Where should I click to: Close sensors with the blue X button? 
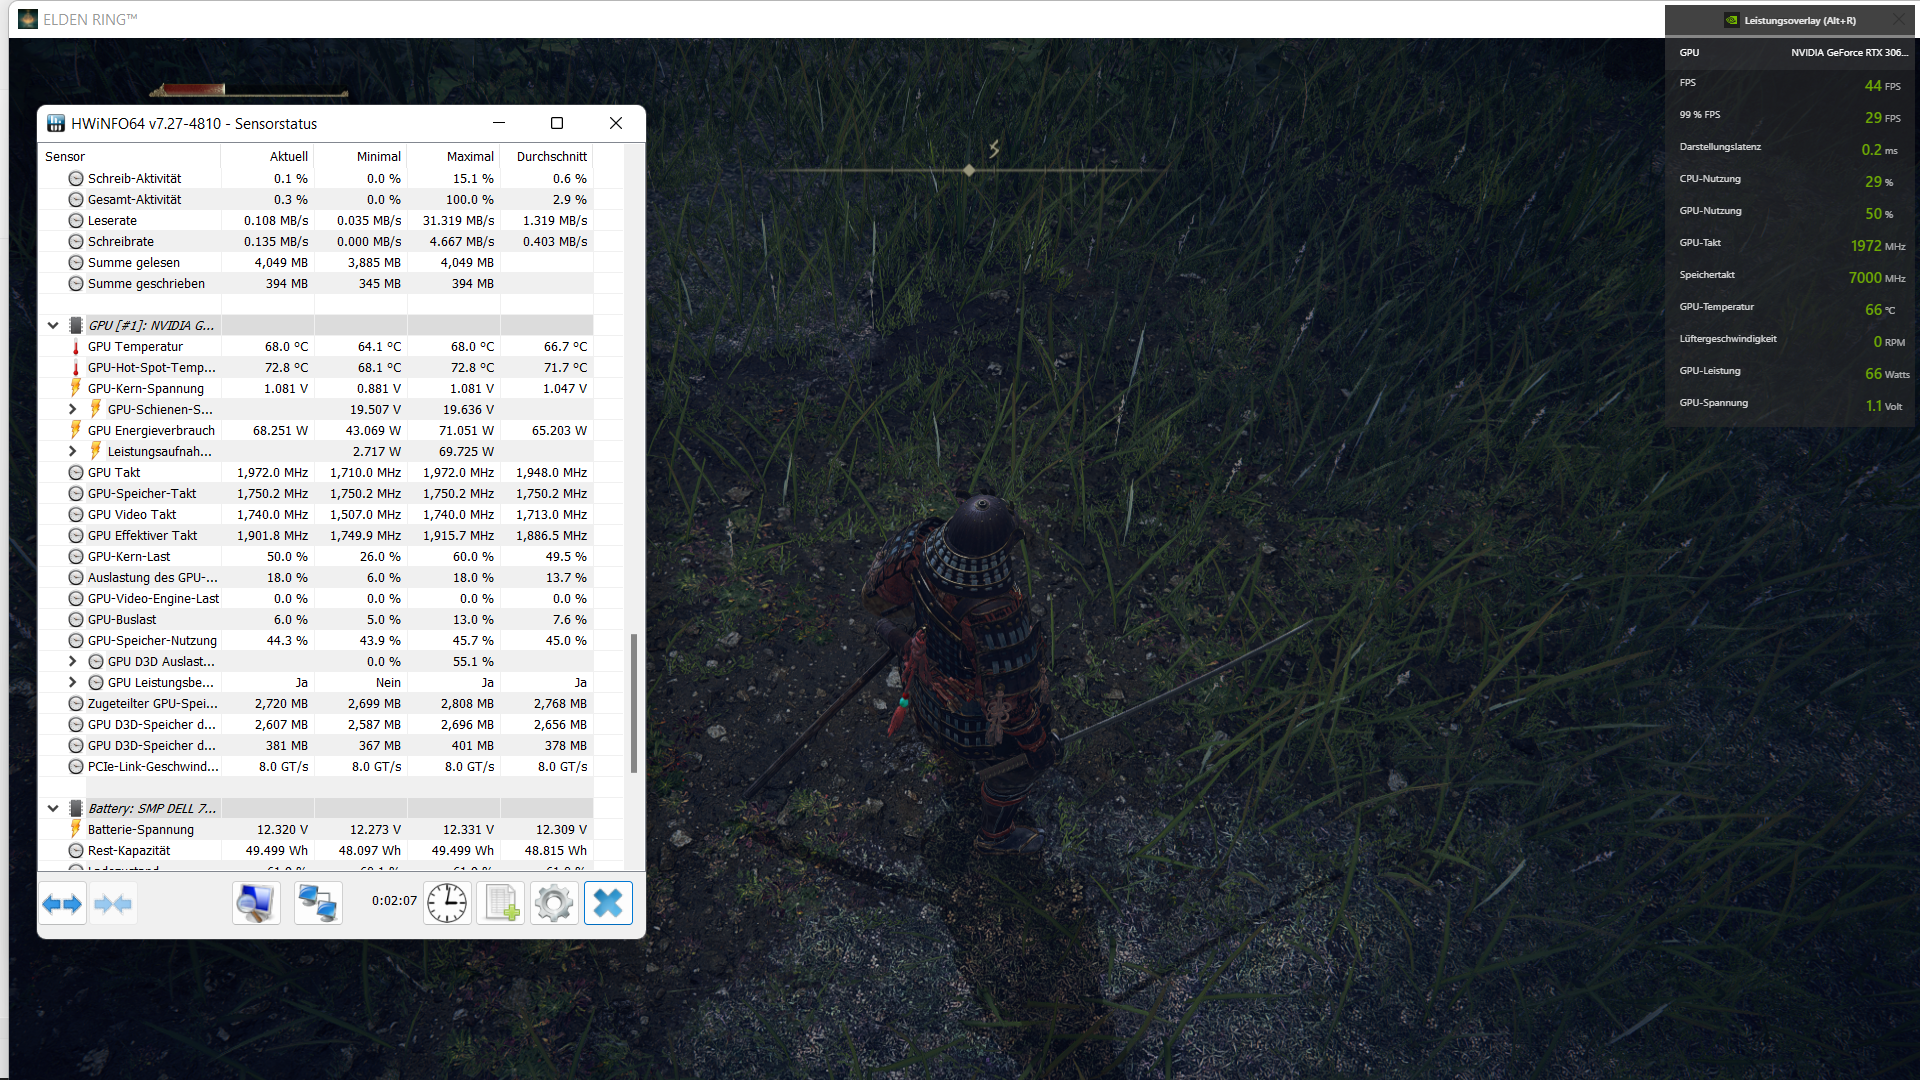coord(608,904)
